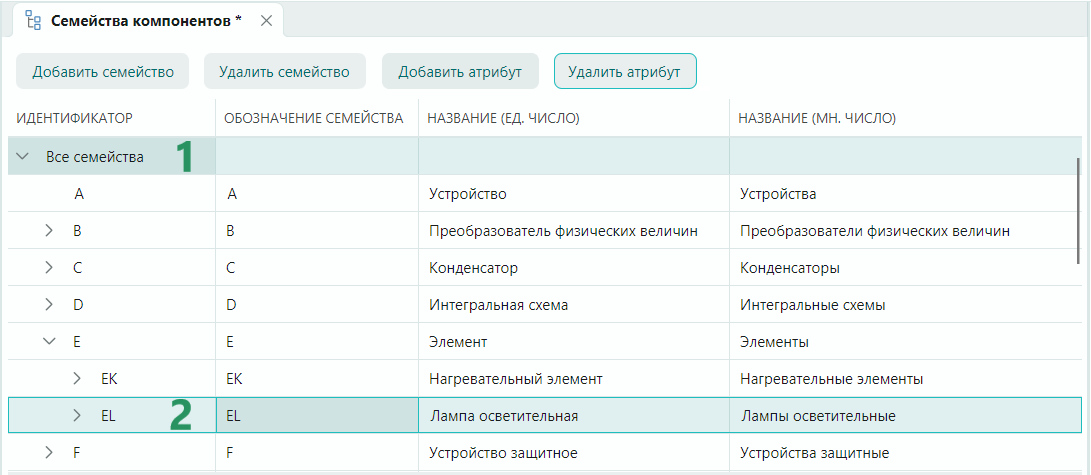Select the B identifier in the tree
1091x475 pixels.
(77, 231)
